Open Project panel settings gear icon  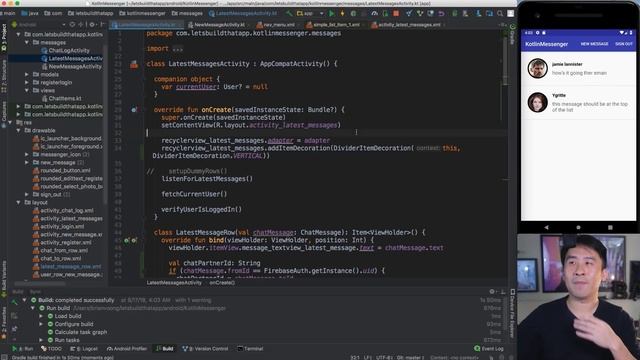(x=92, y=24)
